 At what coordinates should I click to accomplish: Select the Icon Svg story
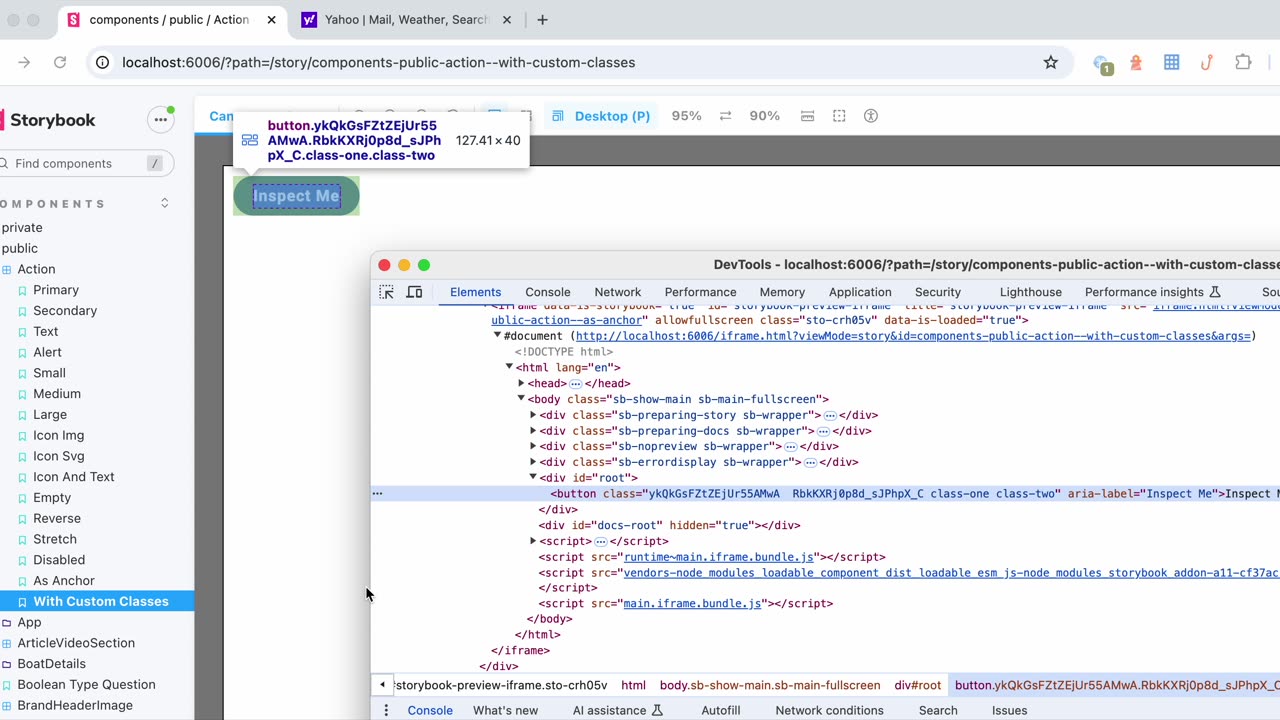pos(59,456)
